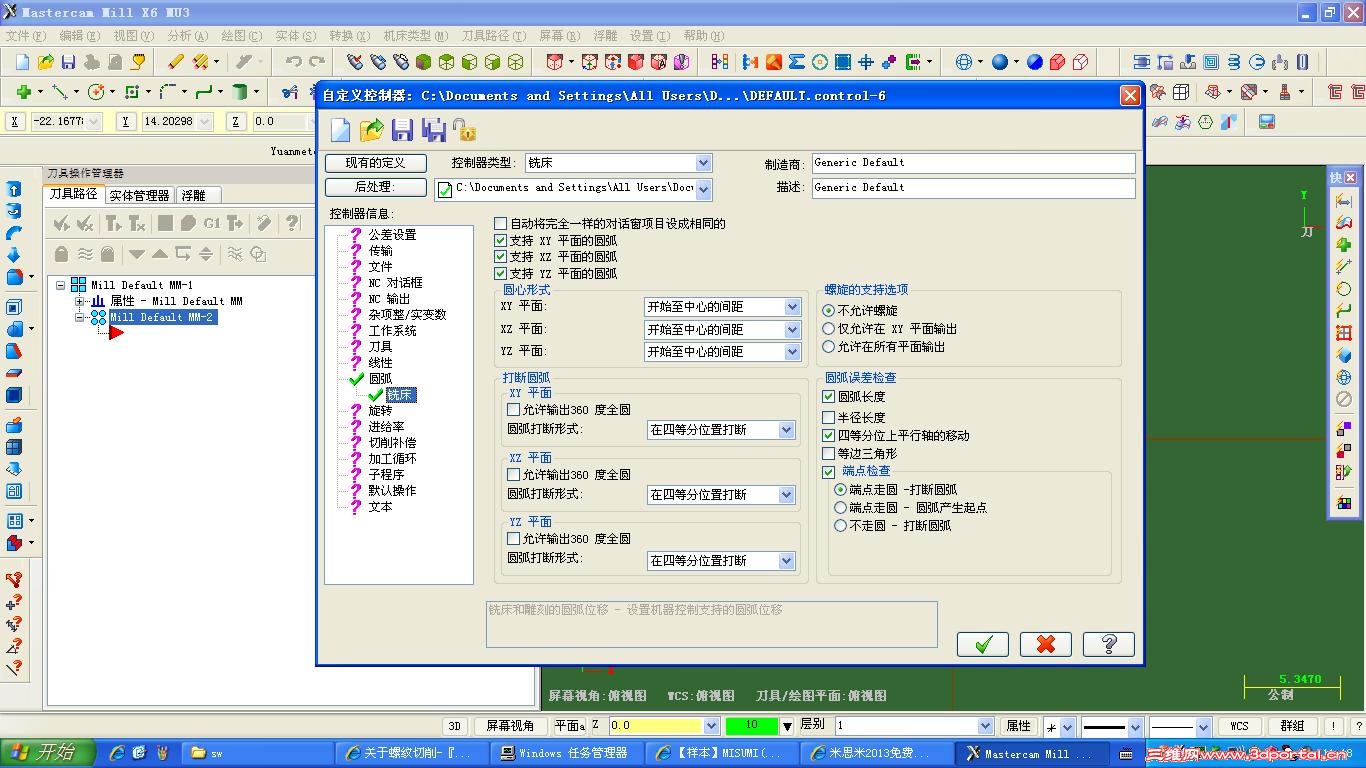Select the green cylinder primitive tool
The height and width of the screenshot is (768, 1366).
click(239, 92)
